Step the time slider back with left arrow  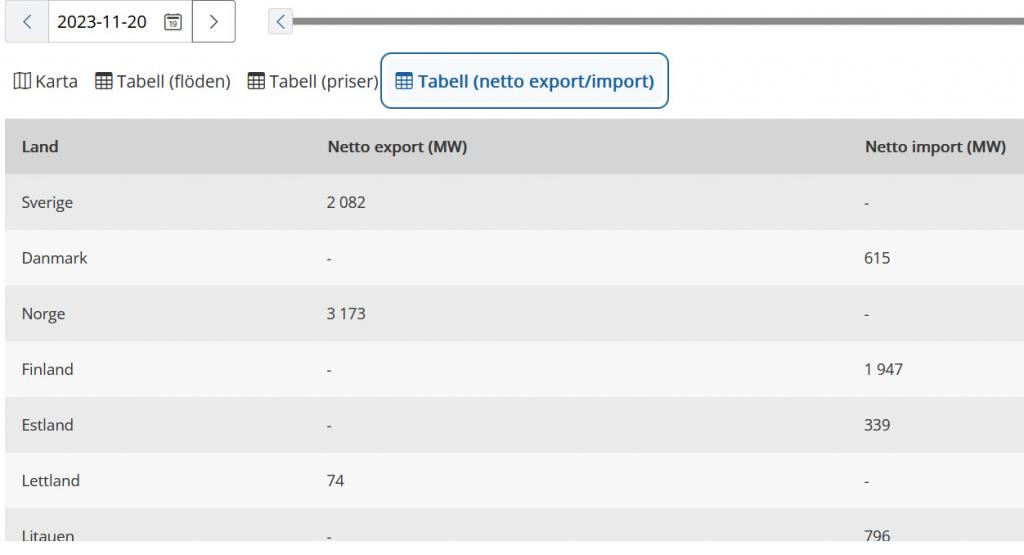coord(281,21)
